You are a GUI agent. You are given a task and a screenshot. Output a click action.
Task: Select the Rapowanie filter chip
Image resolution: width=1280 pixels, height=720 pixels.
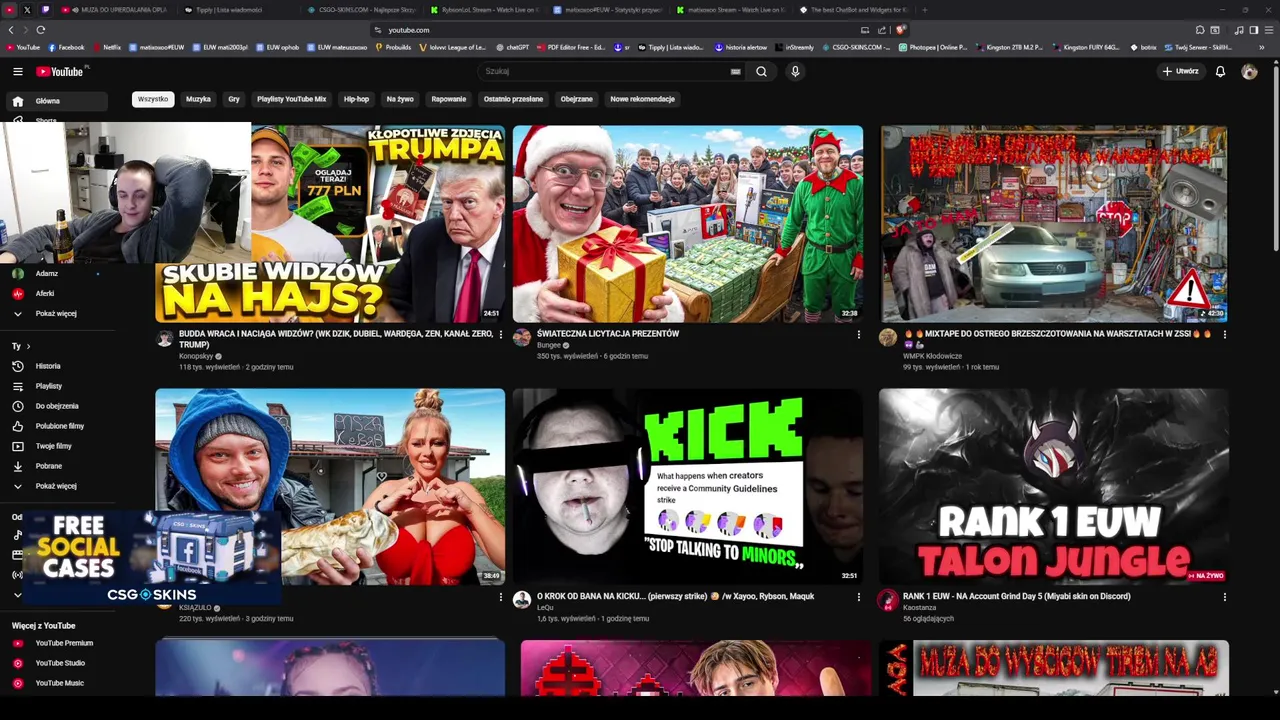[449, 99]
